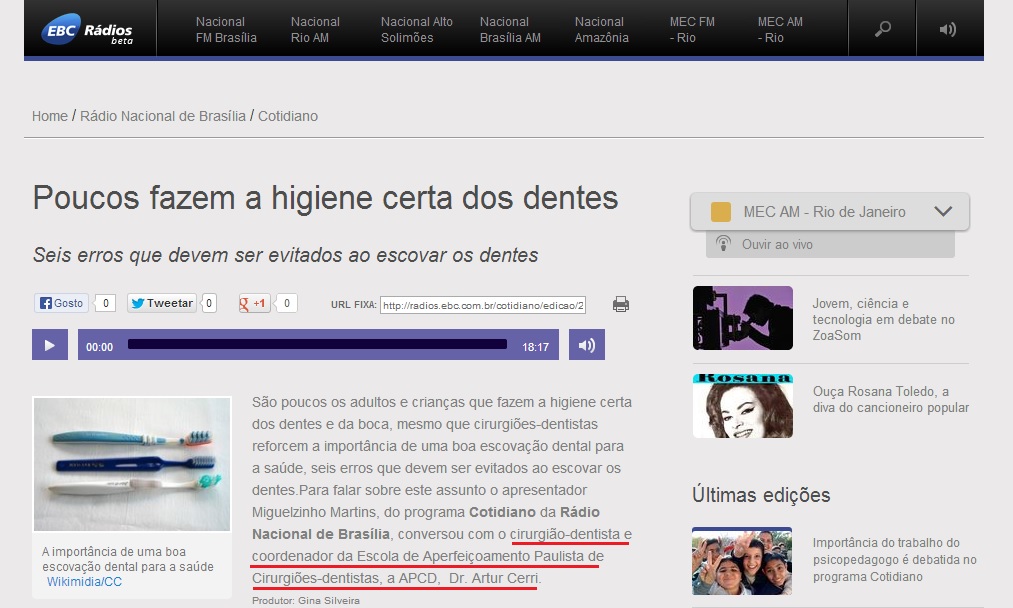Select Nacional Amazônia in top menu
Screen dimensions: 1013x608
(602, 30)
